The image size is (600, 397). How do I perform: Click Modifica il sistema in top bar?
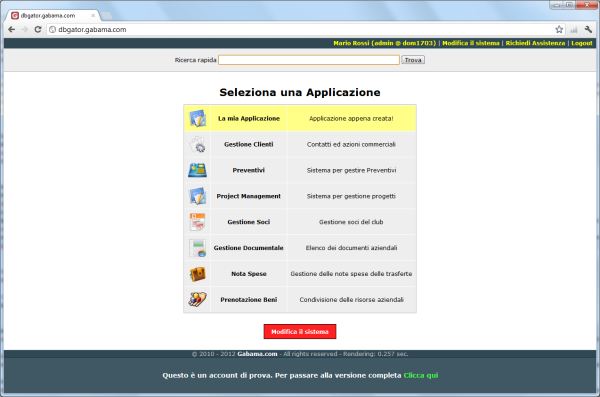471,43
